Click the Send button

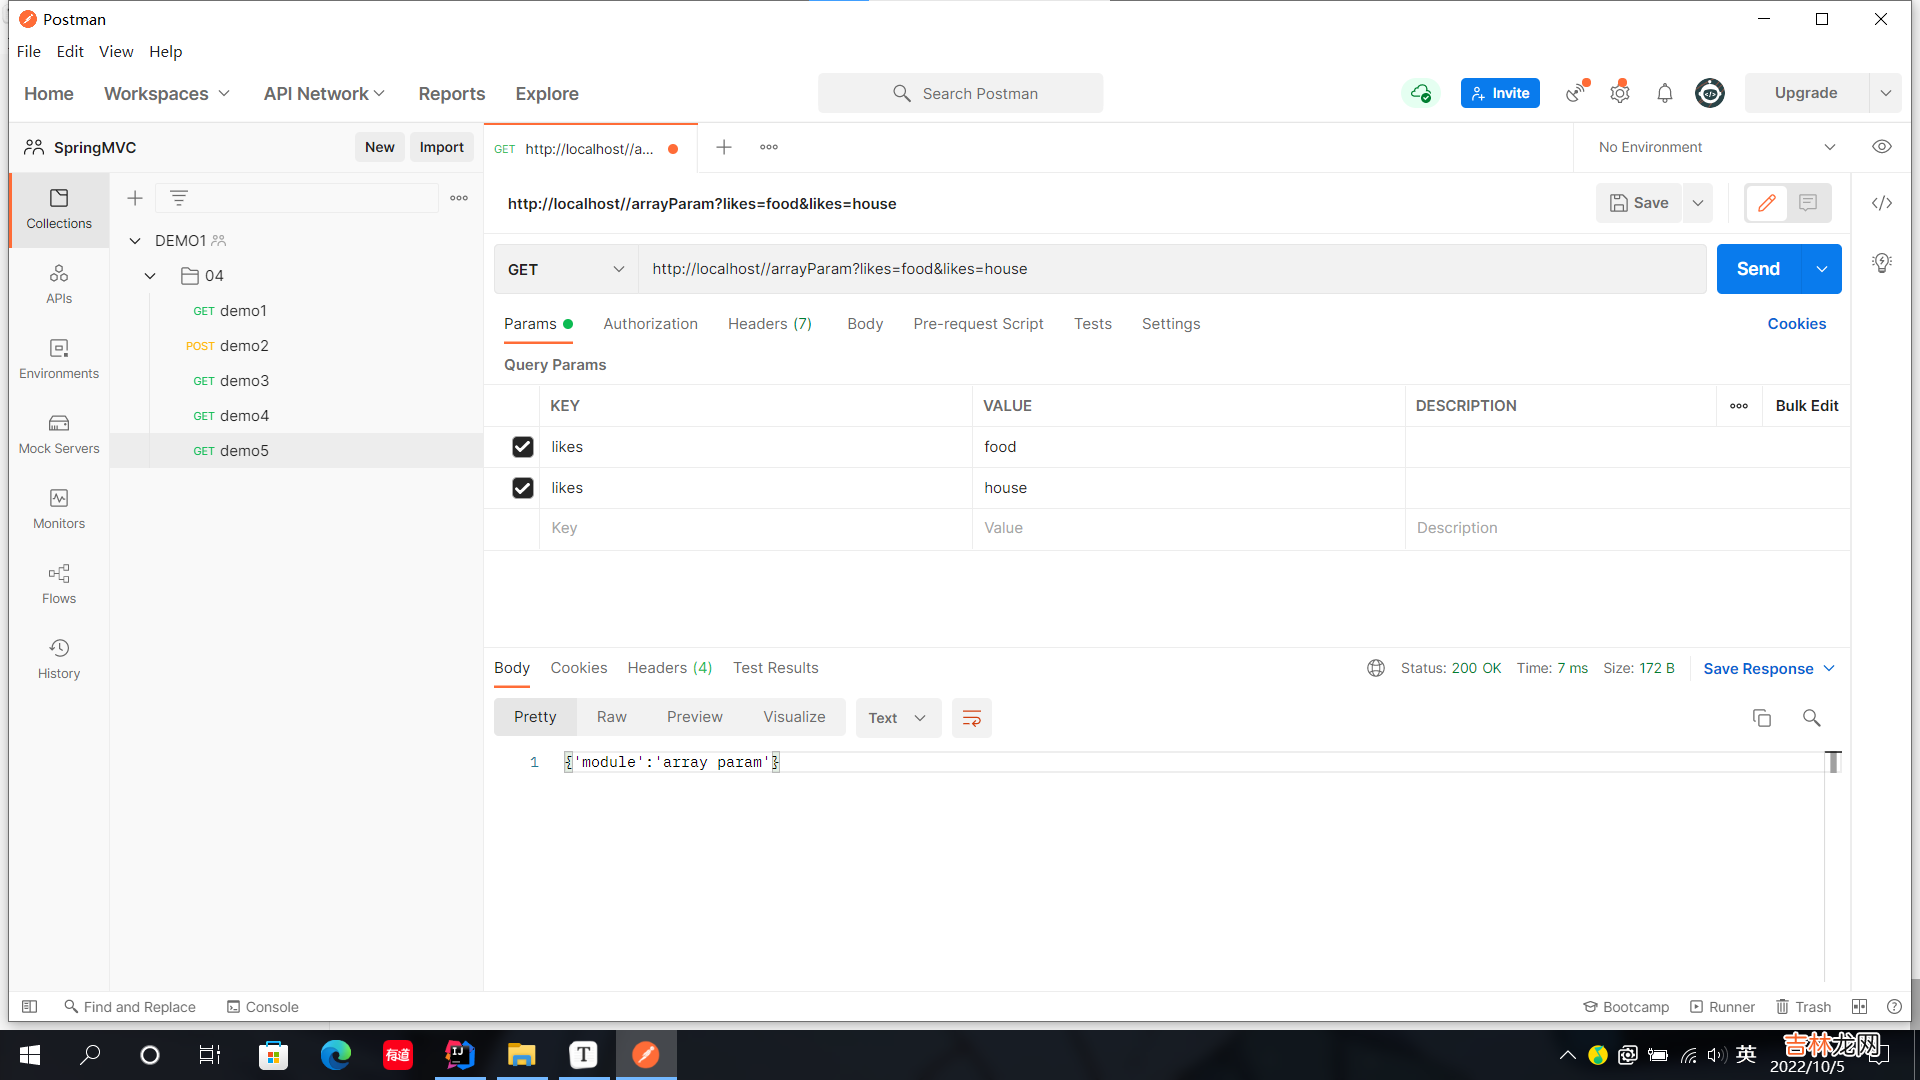point(1758,269)
